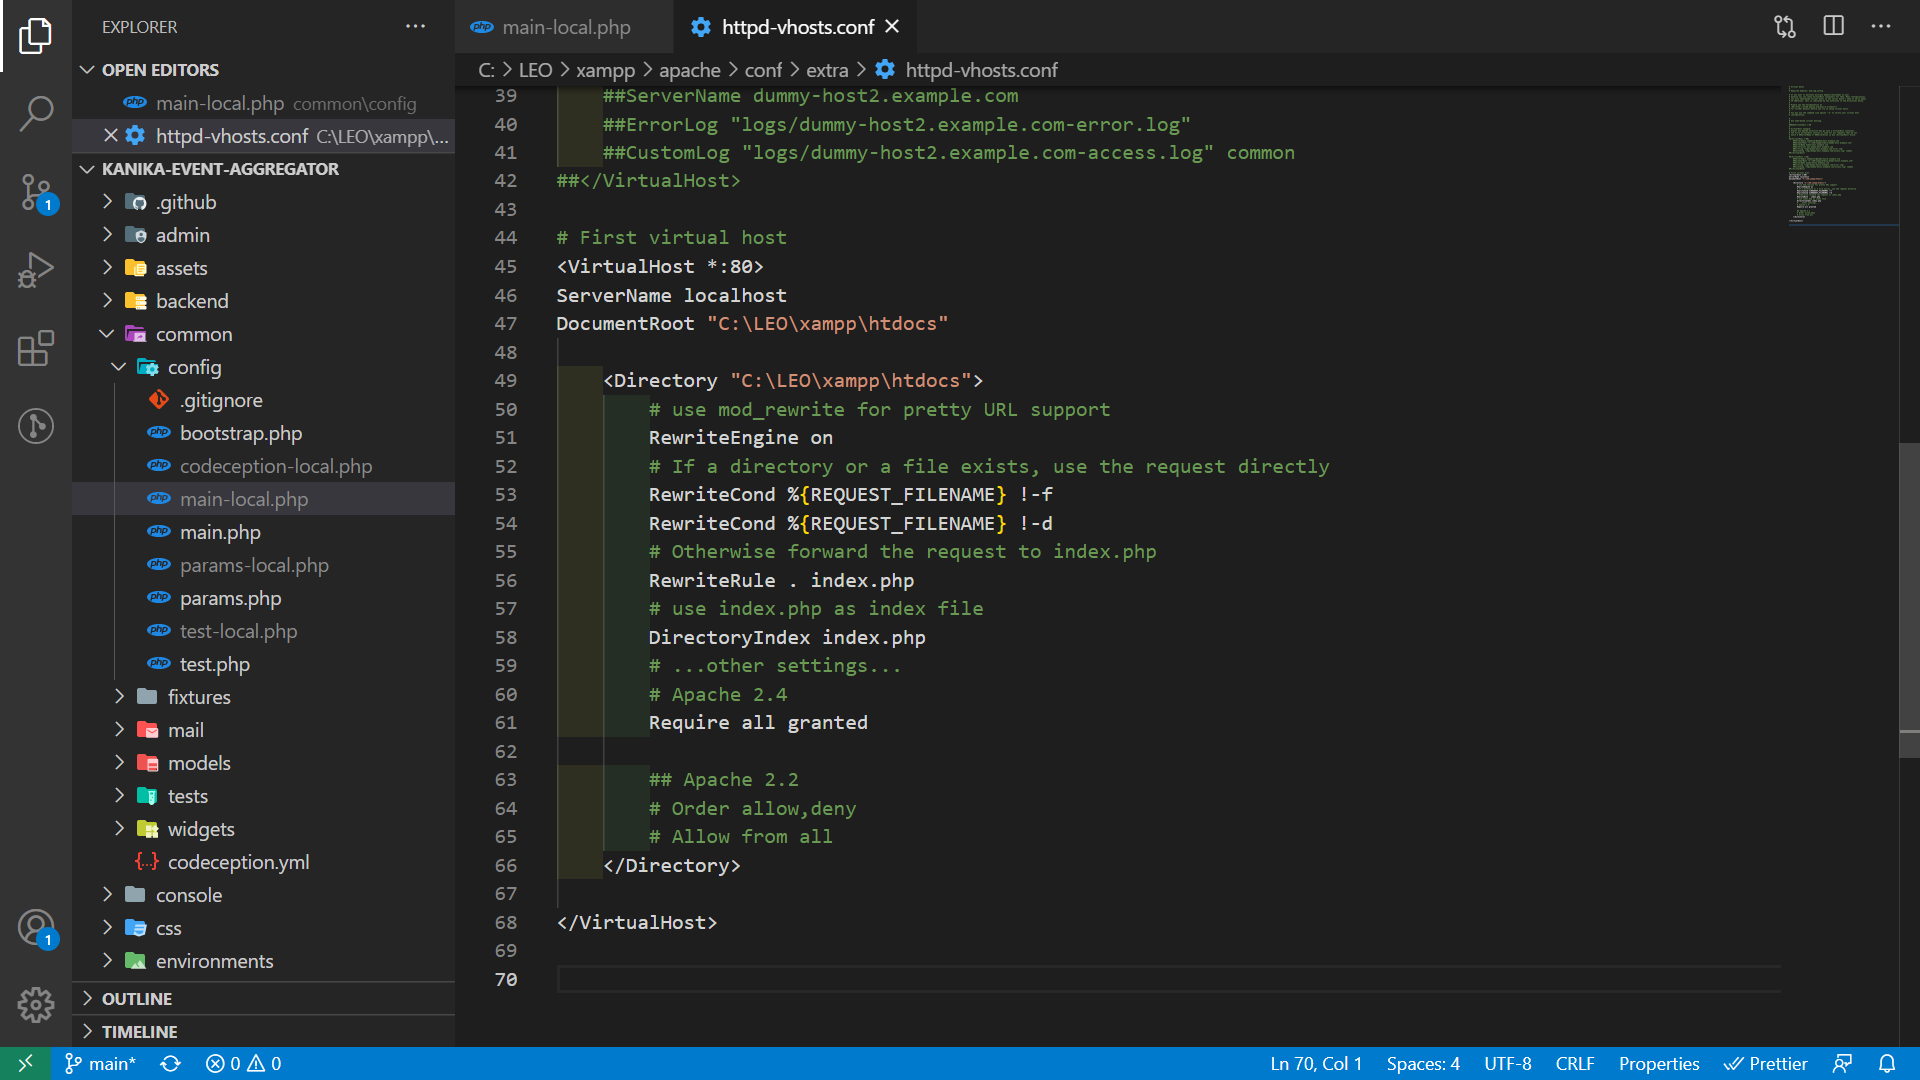Change indentation via Spaces: 4
1920x1080 pixels.
[1423, 1063]
